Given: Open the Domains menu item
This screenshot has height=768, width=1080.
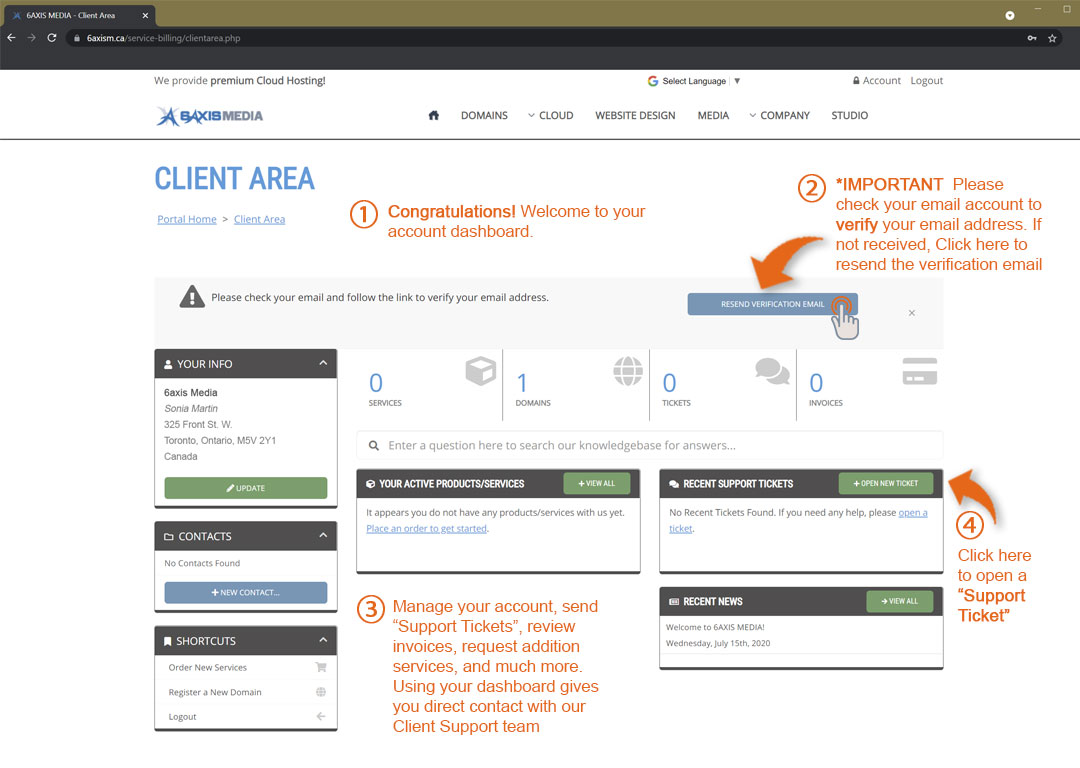Looking at the screenshot, I should click(484, 116).
